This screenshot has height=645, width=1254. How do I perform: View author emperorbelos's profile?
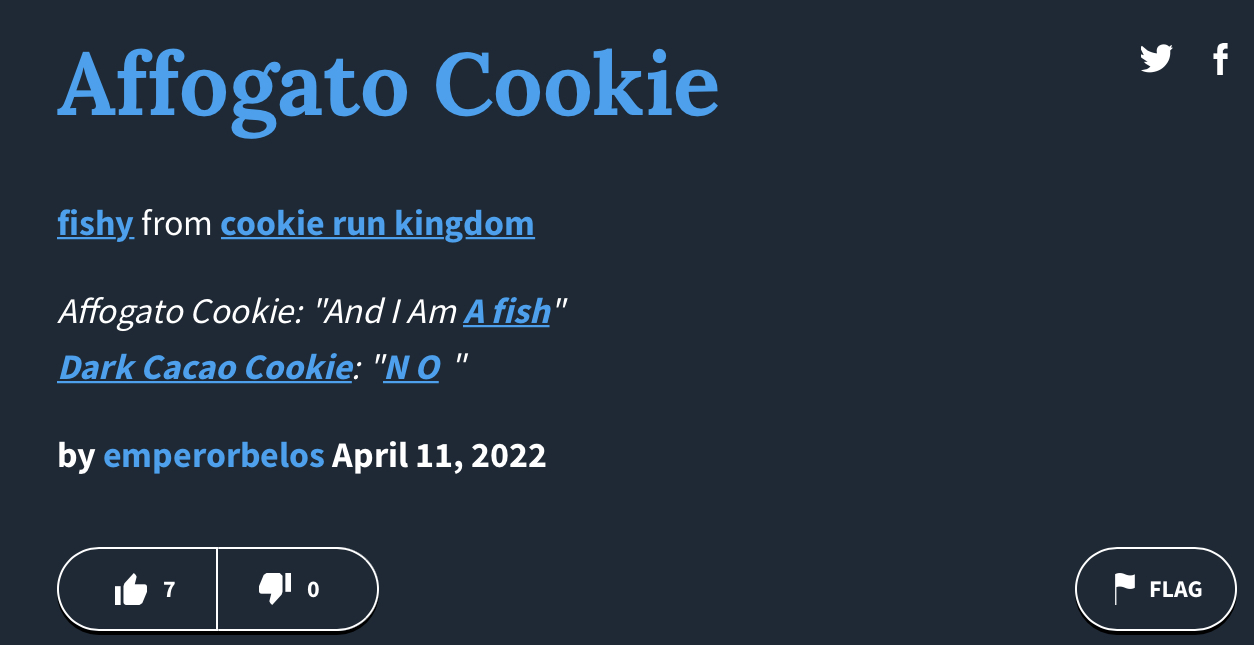[214, 456]
